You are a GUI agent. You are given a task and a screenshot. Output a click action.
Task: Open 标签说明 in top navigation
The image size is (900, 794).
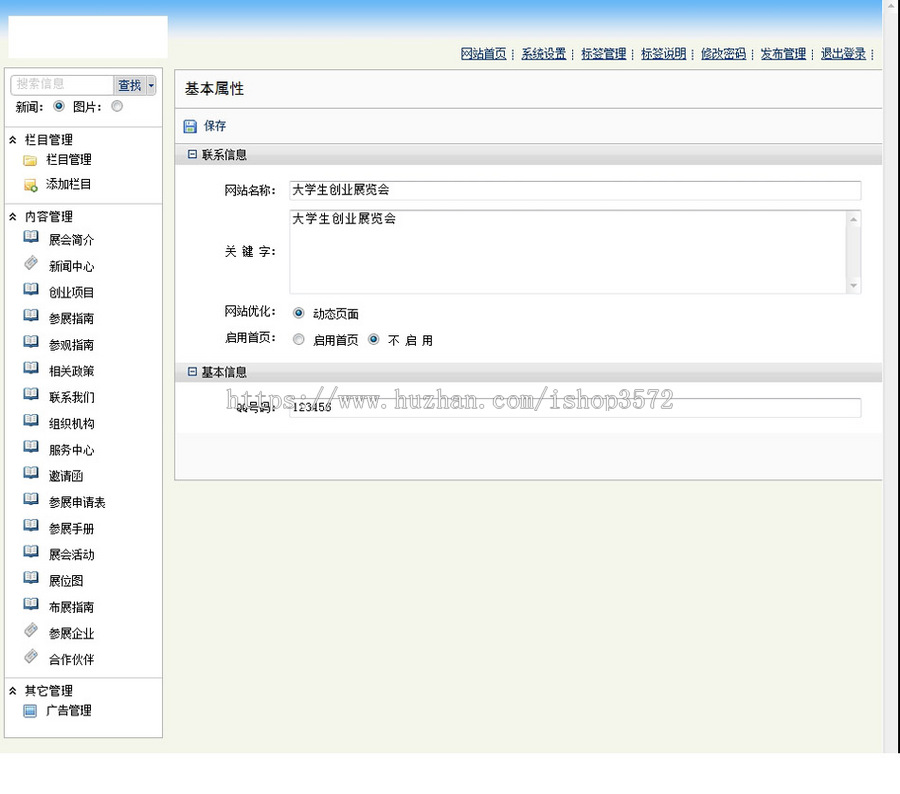[x=664, y=54]
